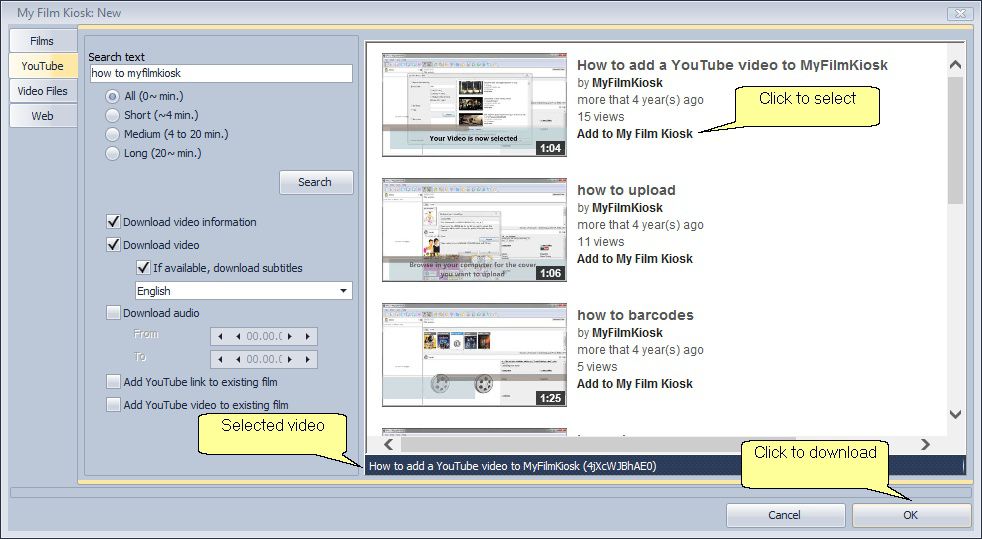The image size is (982, 539).
Task: Uncheck Download video information
Action: [x=113, y=222]
